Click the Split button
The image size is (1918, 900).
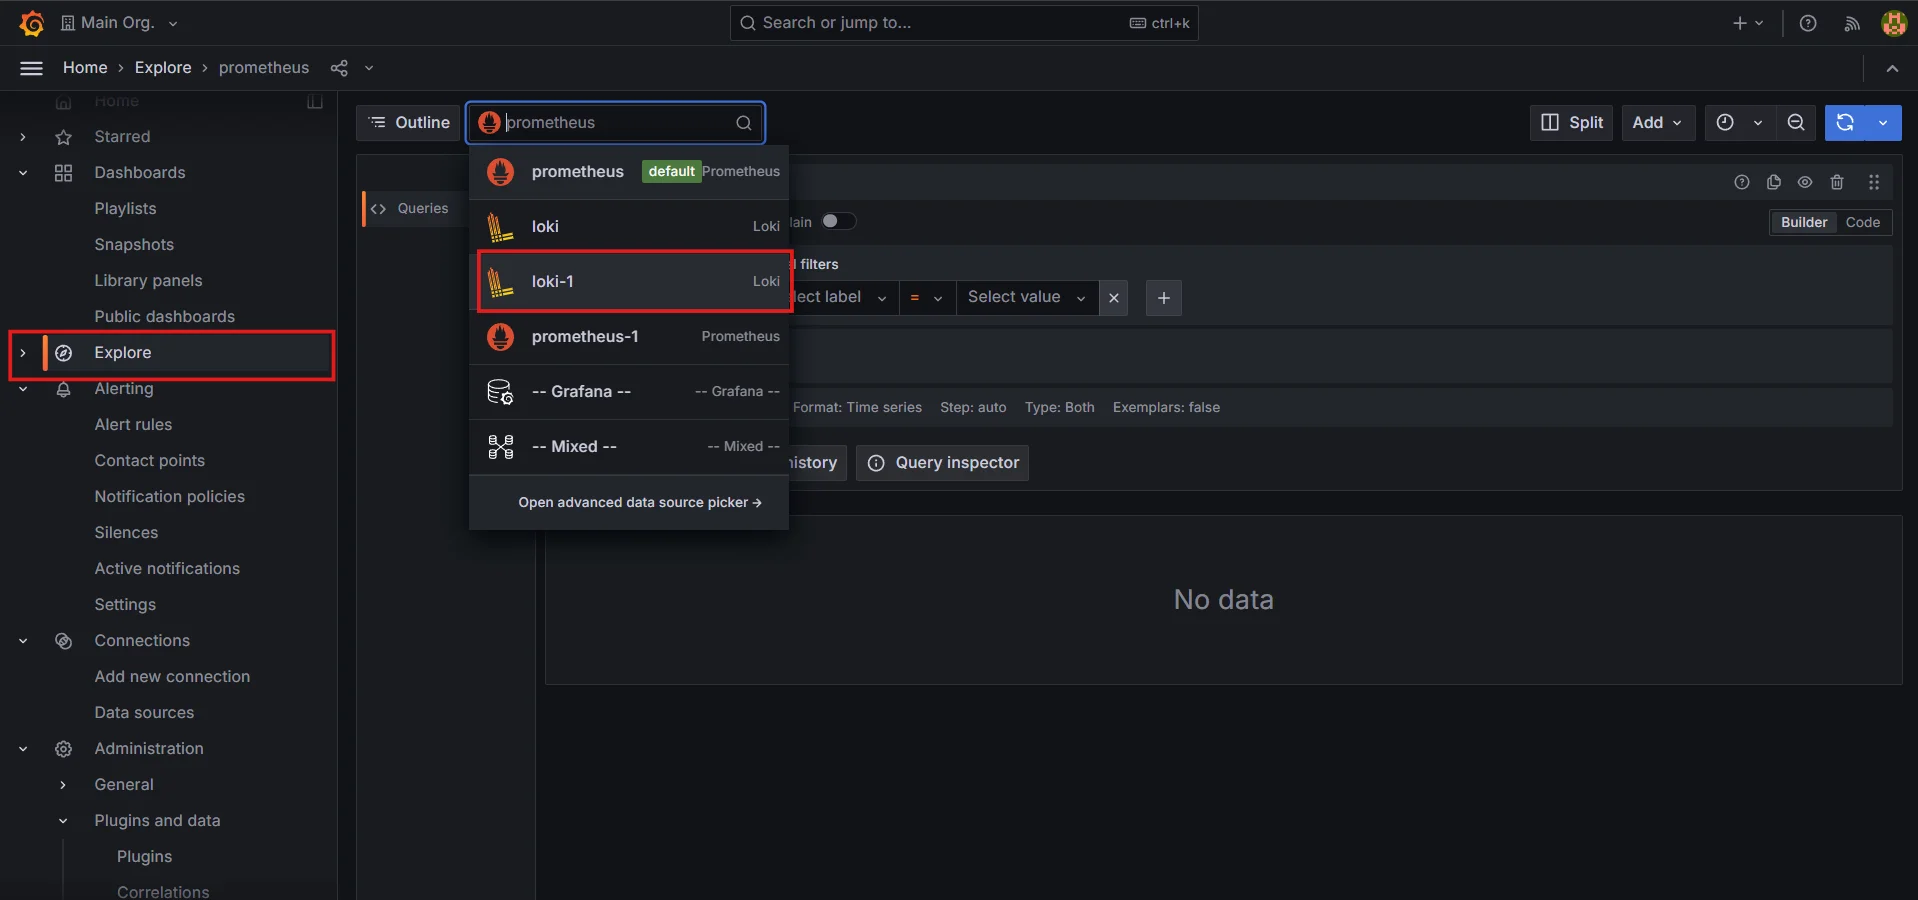[x=1571, y=122]
